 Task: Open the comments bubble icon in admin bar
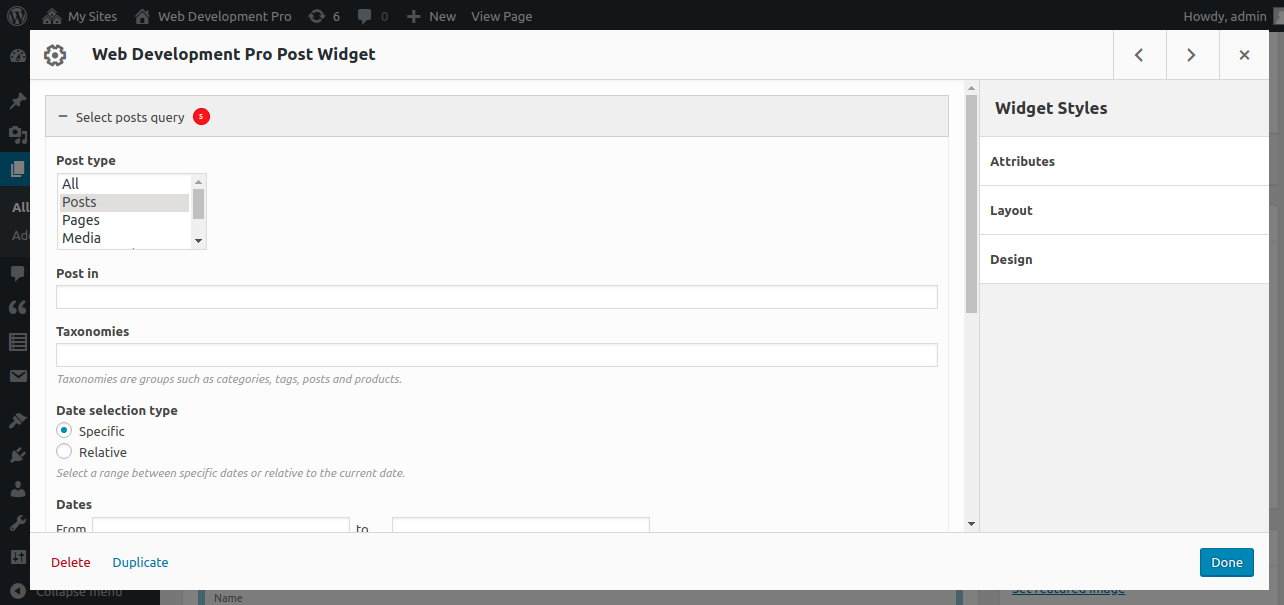pyautogui.click(x=366, y=16)
